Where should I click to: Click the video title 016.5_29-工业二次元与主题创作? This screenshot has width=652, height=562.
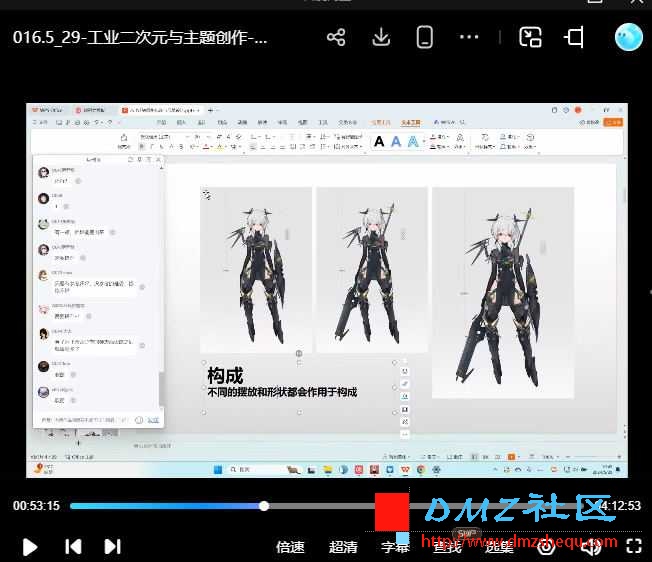[140, 37]
